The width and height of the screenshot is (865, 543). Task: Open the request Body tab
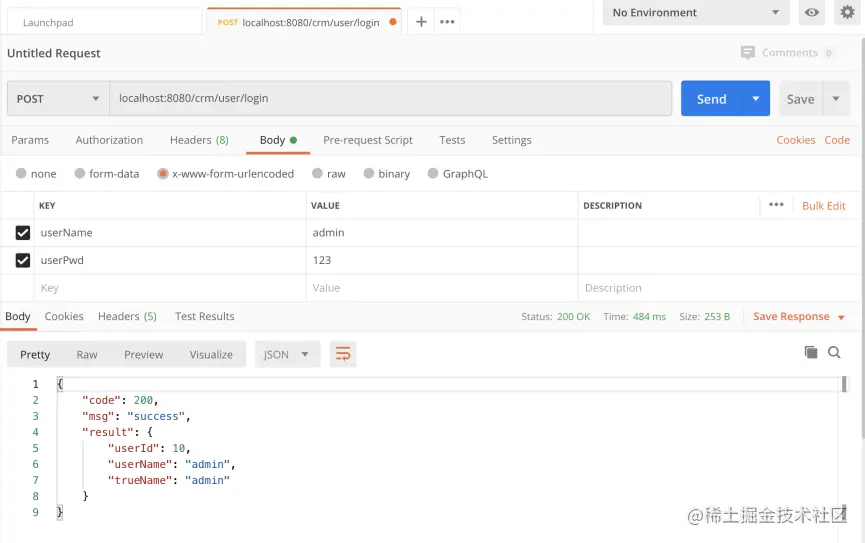pos(278,140)
